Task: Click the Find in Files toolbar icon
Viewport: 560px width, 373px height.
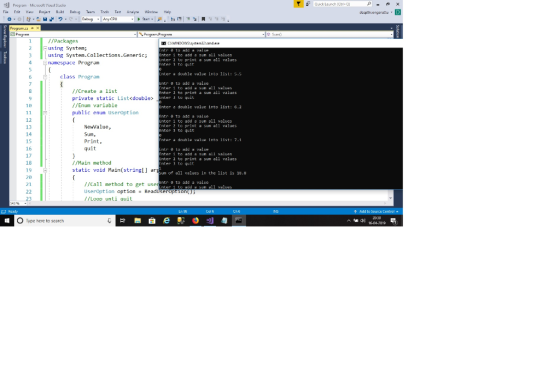Action: (x=160, y=19)
